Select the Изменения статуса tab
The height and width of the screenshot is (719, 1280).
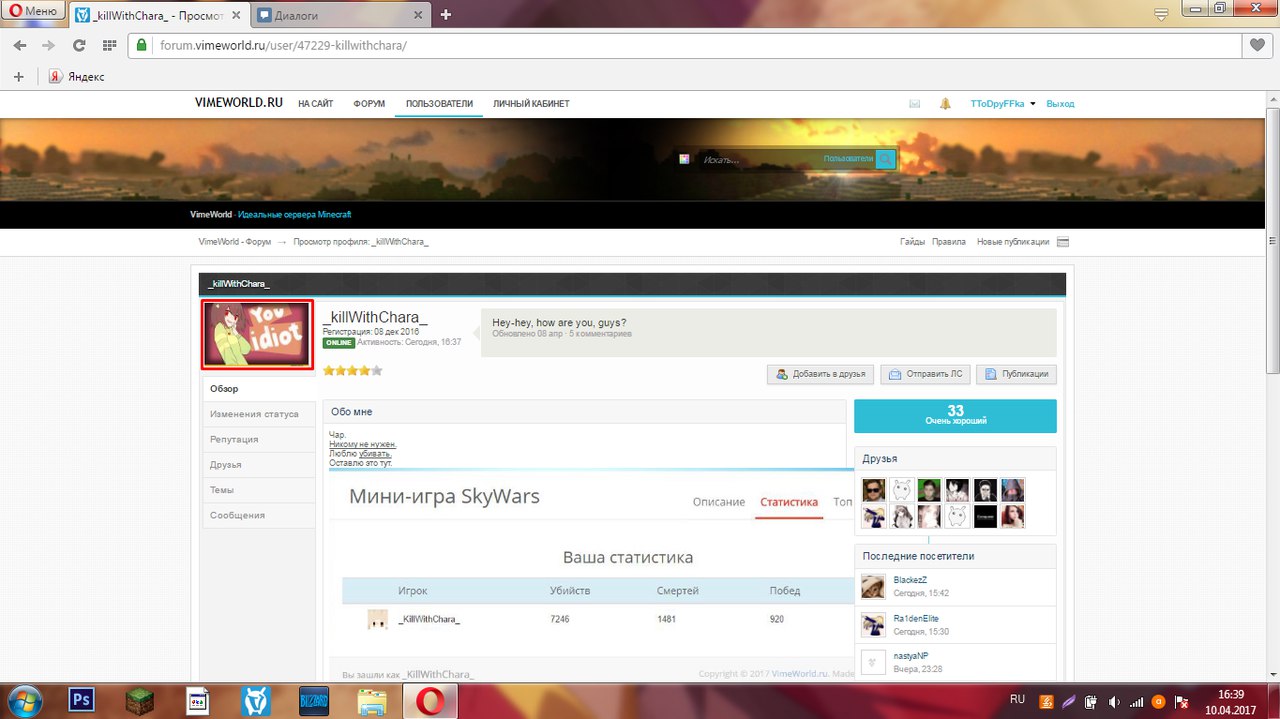point(259,414)
